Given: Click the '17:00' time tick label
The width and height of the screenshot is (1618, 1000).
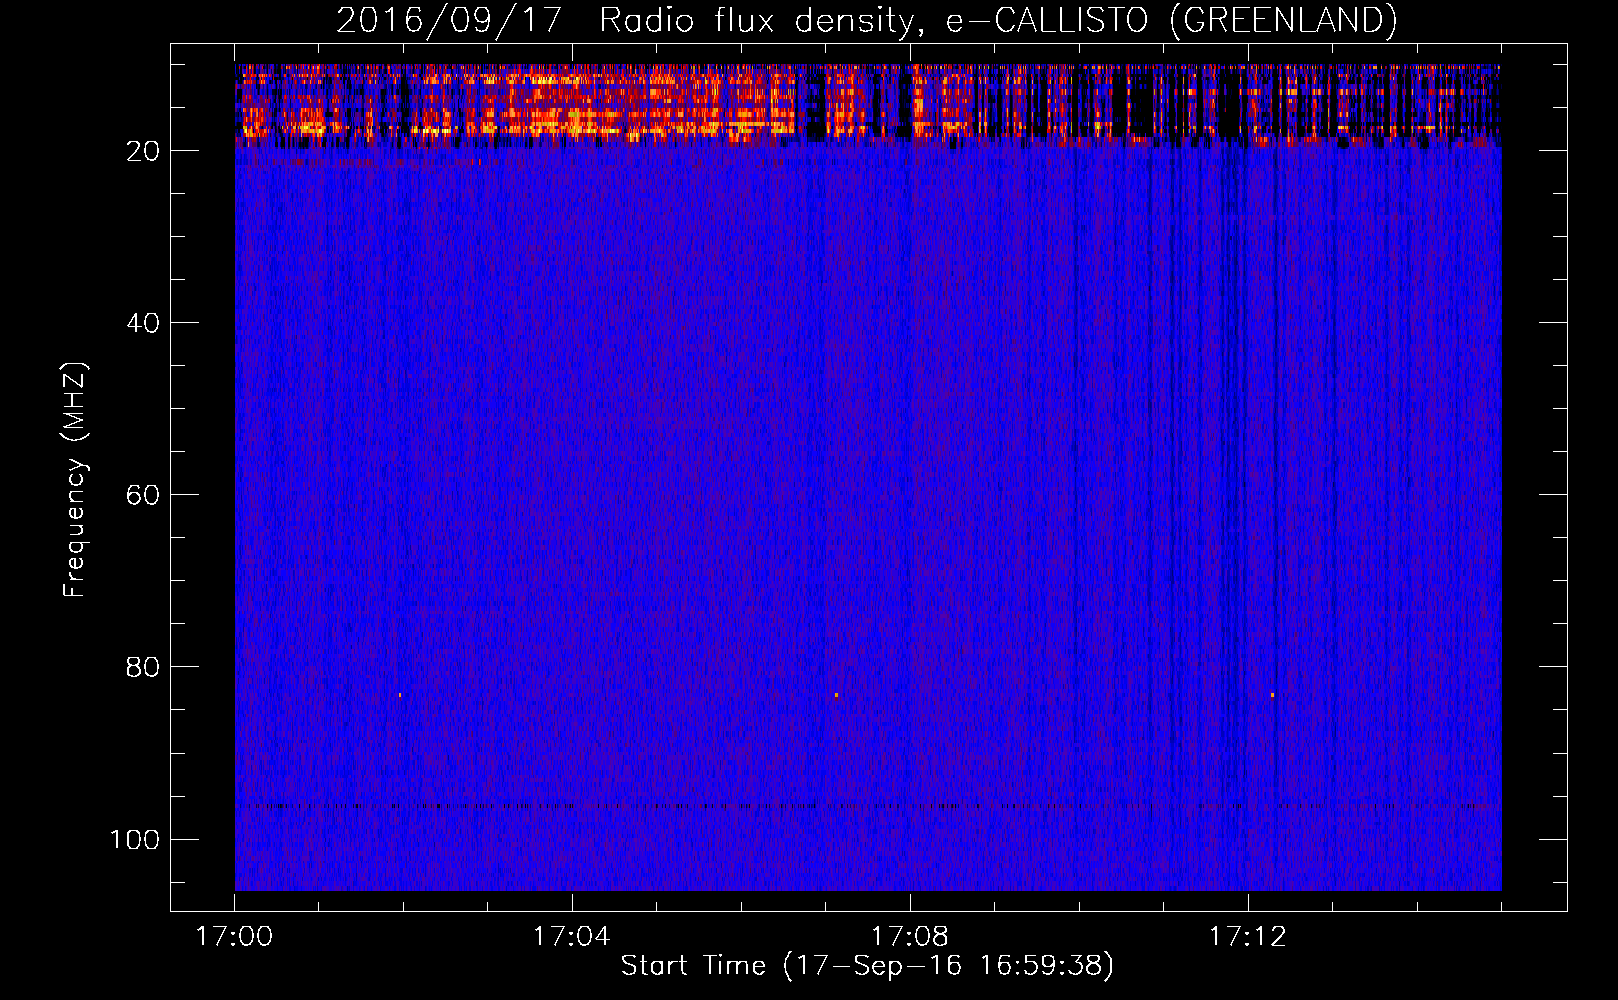Looking at the screenshot, I should pos(234,936).
